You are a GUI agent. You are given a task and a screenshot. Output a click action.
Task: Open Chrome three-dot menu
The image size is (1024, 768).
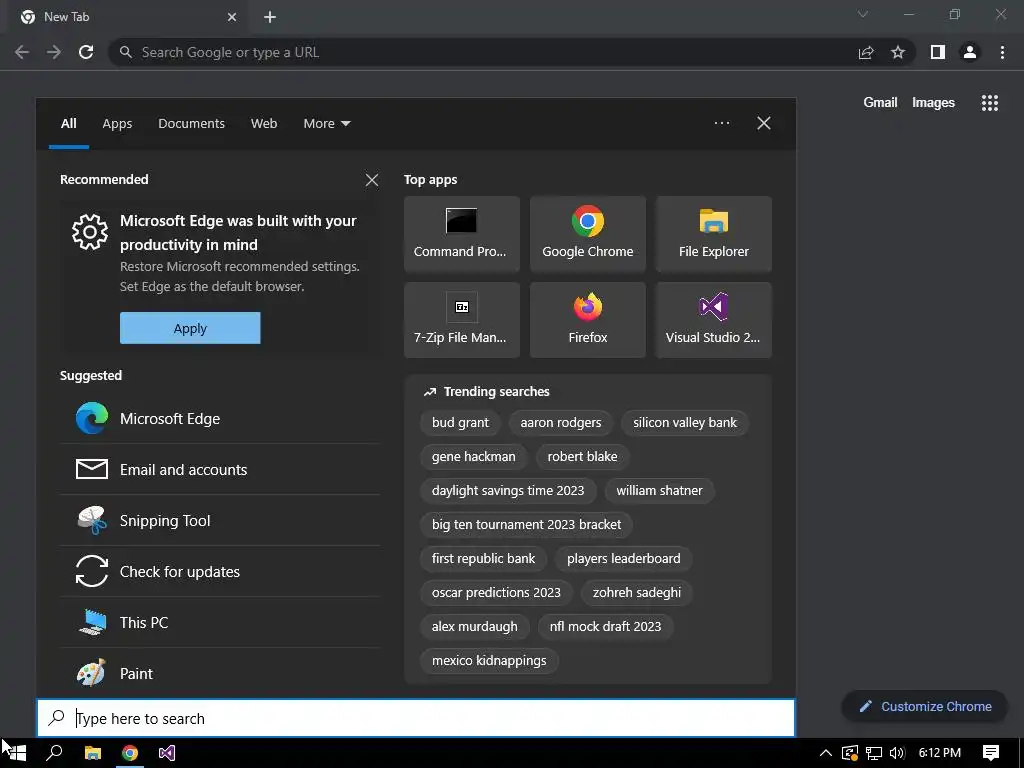(x=1002, y=52)
